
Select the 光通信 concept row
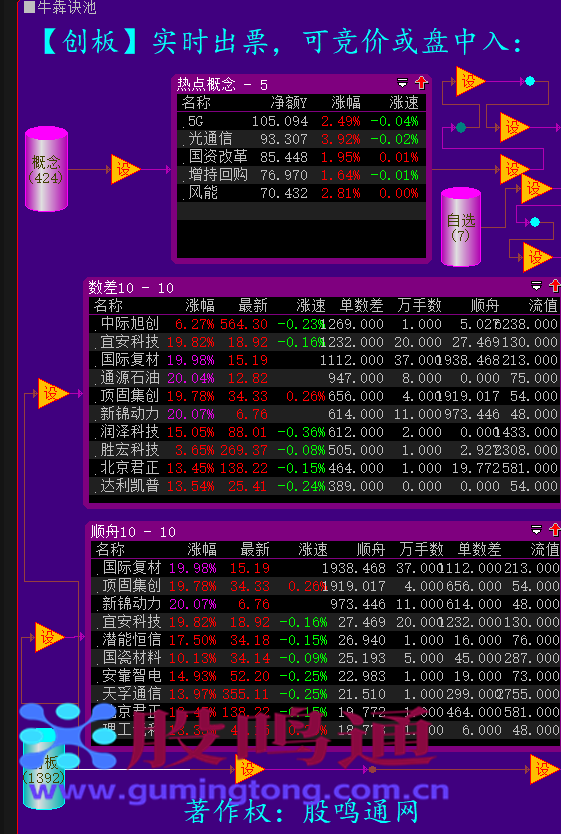[302, 139]
